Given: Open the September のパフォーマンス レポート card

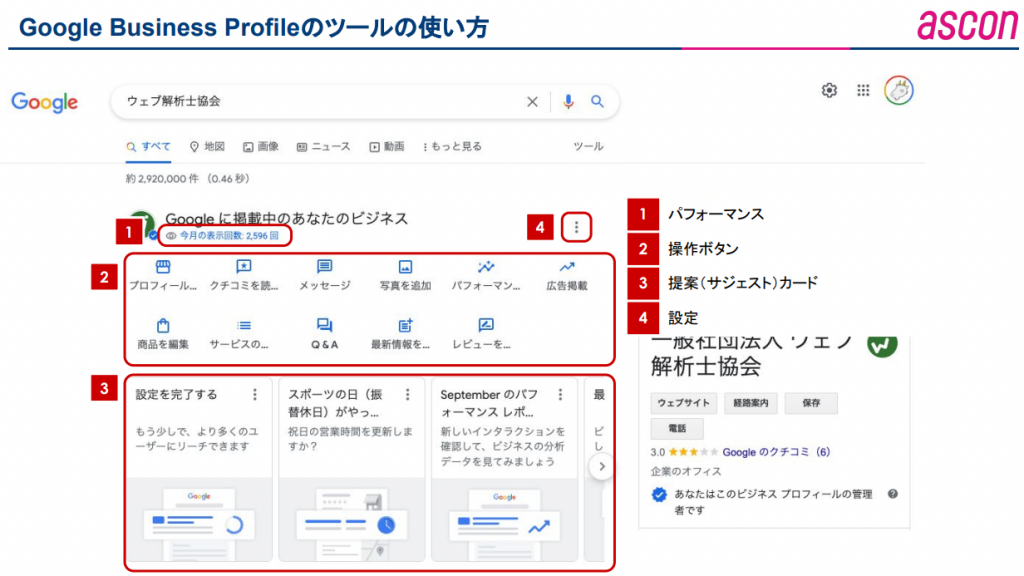Looking at the screenshot, I should [504, 469].
